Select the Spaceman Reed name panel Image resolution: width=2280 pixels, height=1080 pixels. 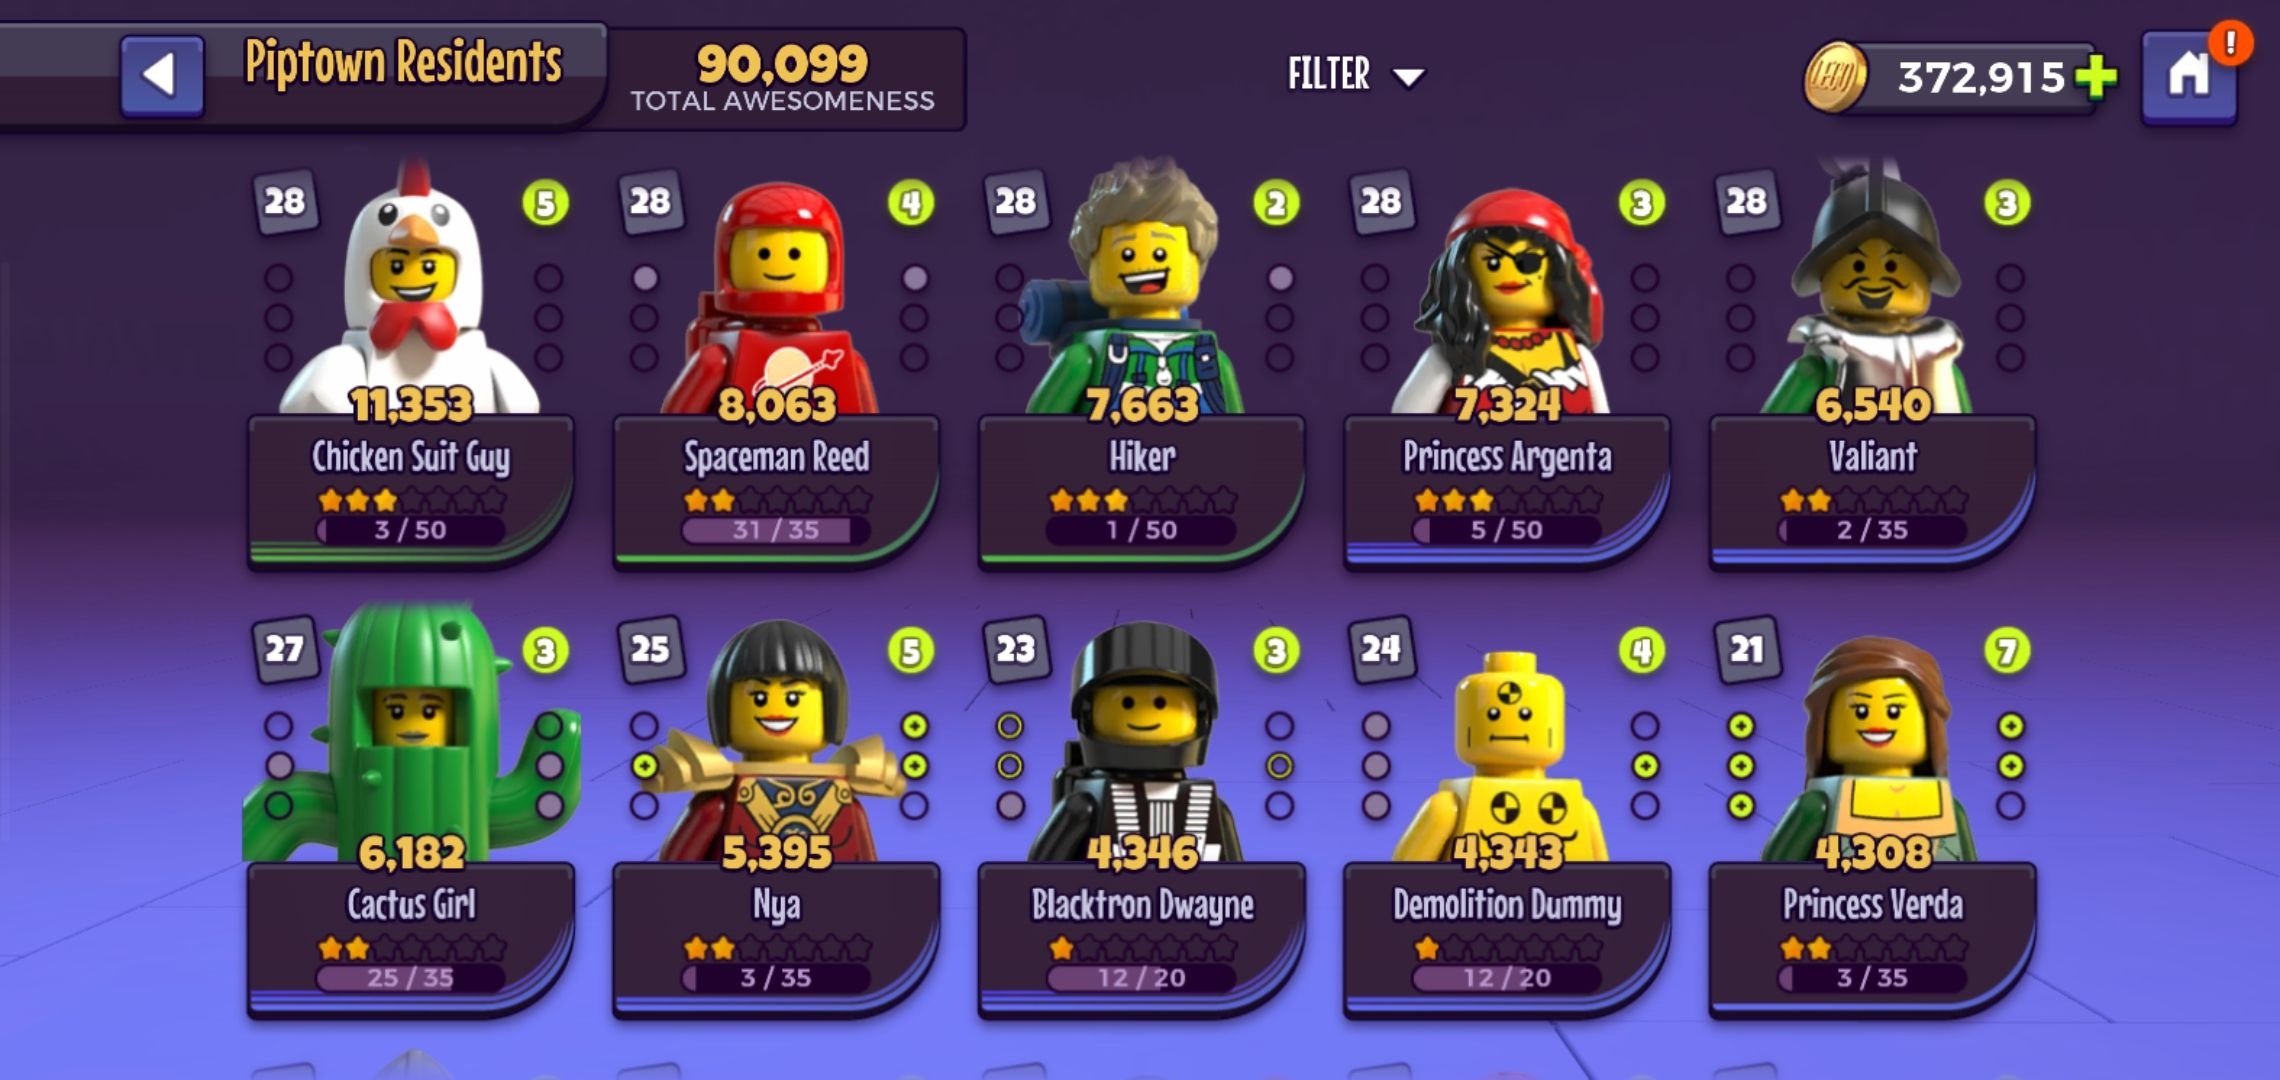pyautogui.click(x=776, y=491)
